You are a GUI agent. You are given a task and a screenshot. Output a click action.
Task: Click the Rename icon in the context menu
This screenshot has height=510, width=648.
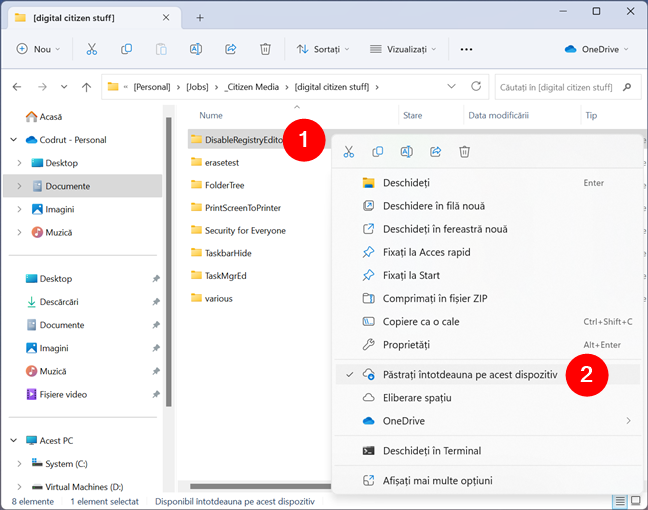(x=406, y=152)
